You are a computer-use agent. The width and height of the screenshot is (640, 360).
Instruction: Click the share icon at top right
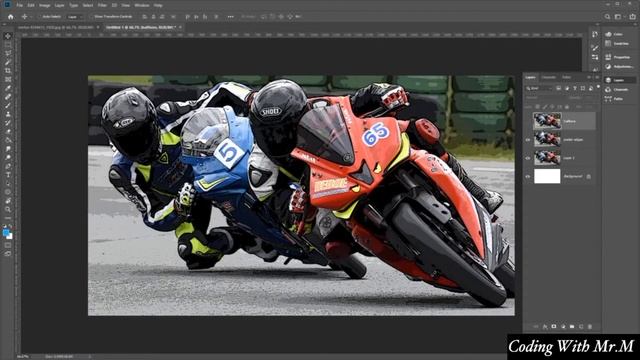point(633,17)
